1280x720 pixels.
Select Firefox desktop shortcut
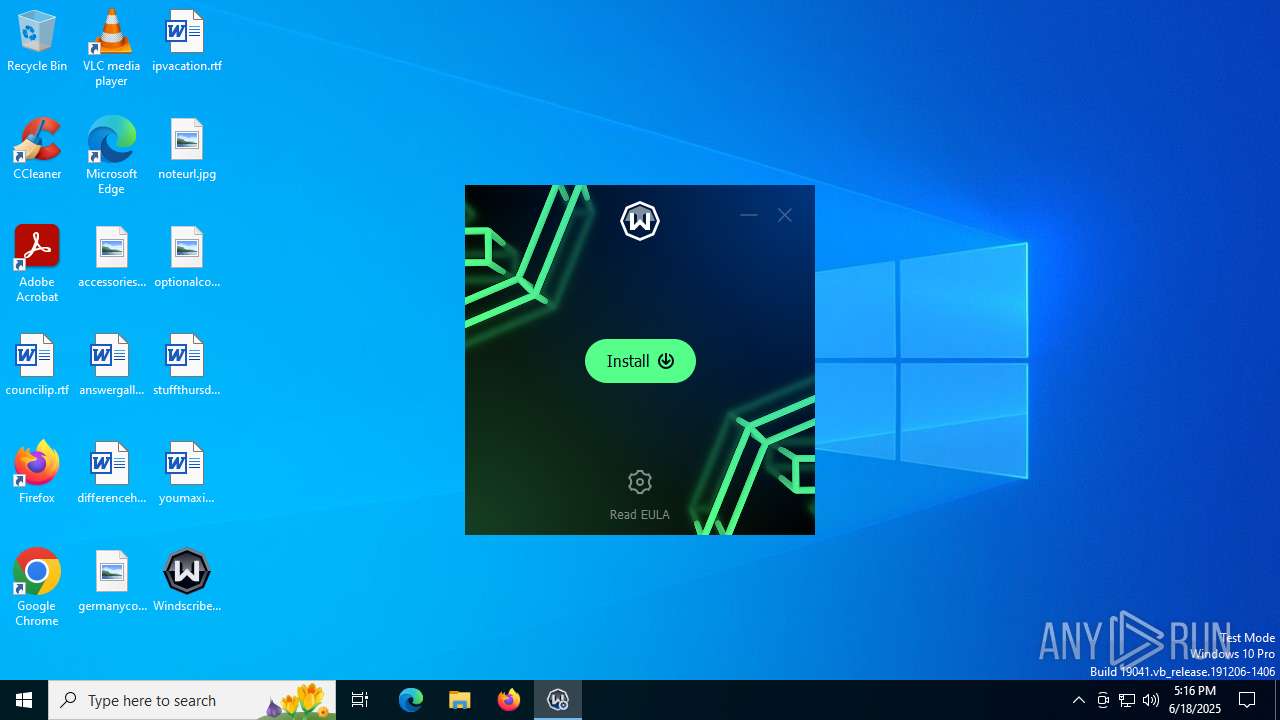coord(37,474)
